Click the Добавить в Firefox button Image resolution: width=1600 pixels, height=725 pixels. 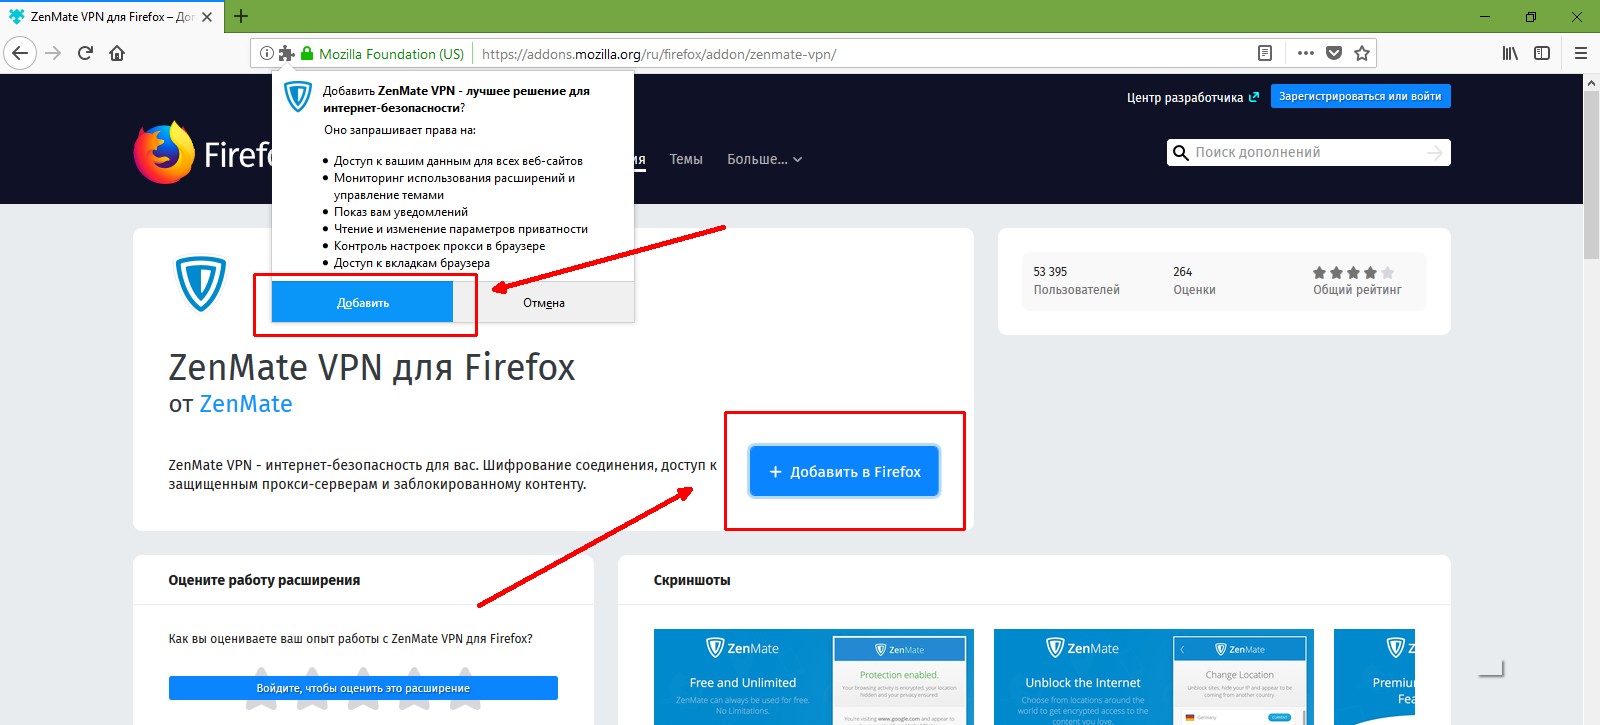coord(844,471)
